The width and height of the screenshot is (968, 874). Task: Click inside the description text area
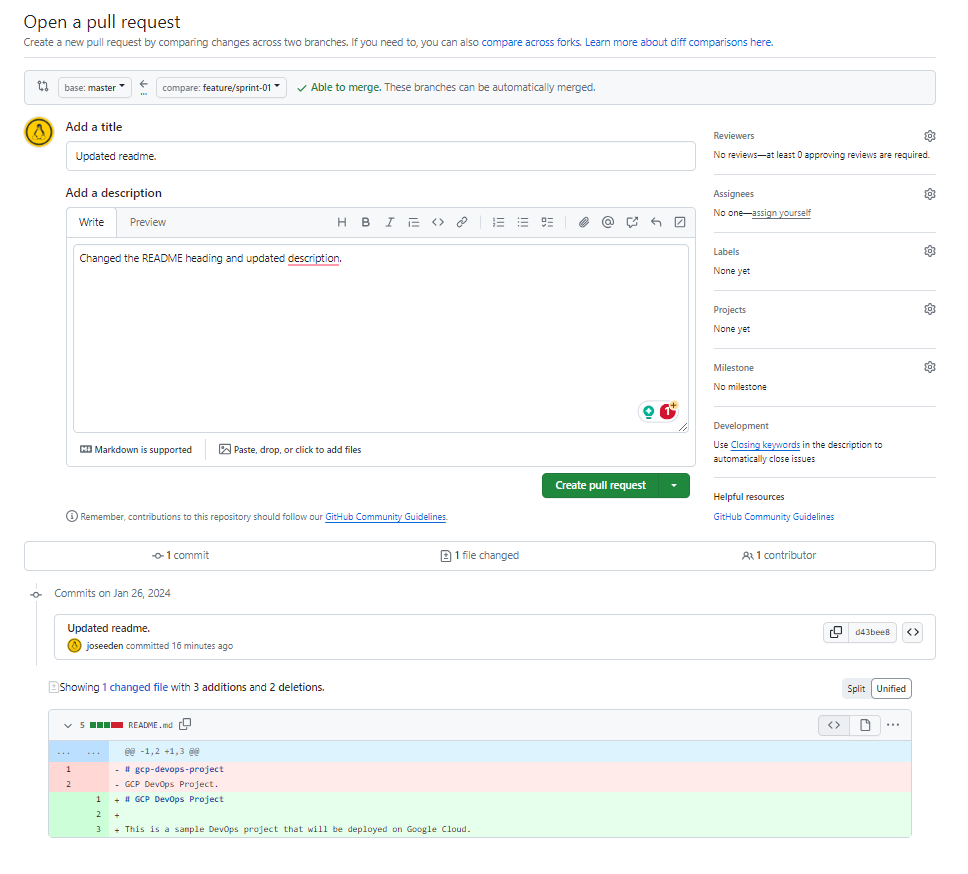click(x=381, y=338)
